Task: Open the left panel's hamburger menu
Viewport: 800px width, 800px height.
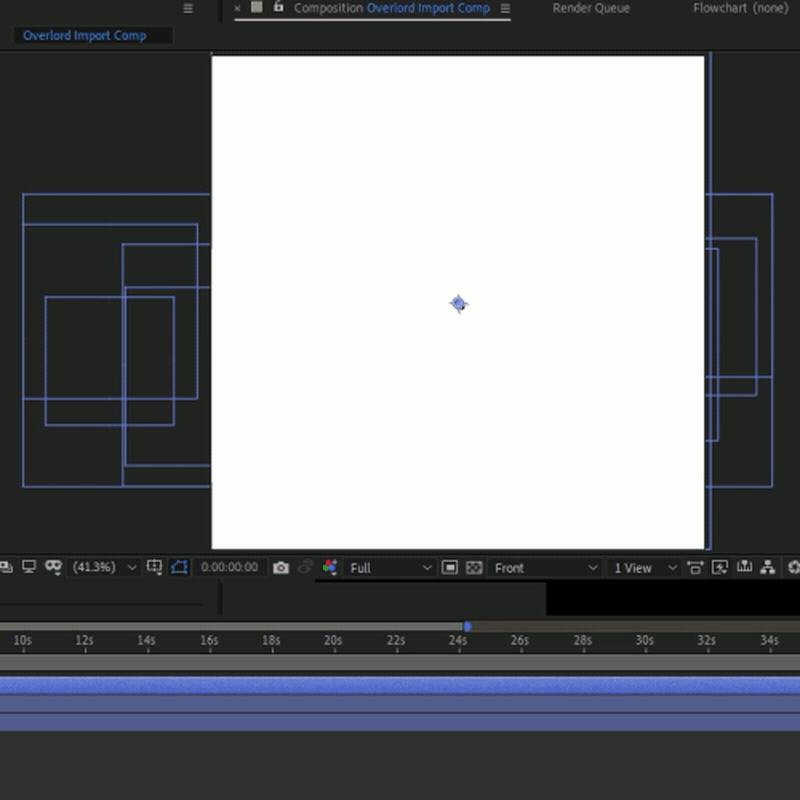Action: tap(188, 9)
